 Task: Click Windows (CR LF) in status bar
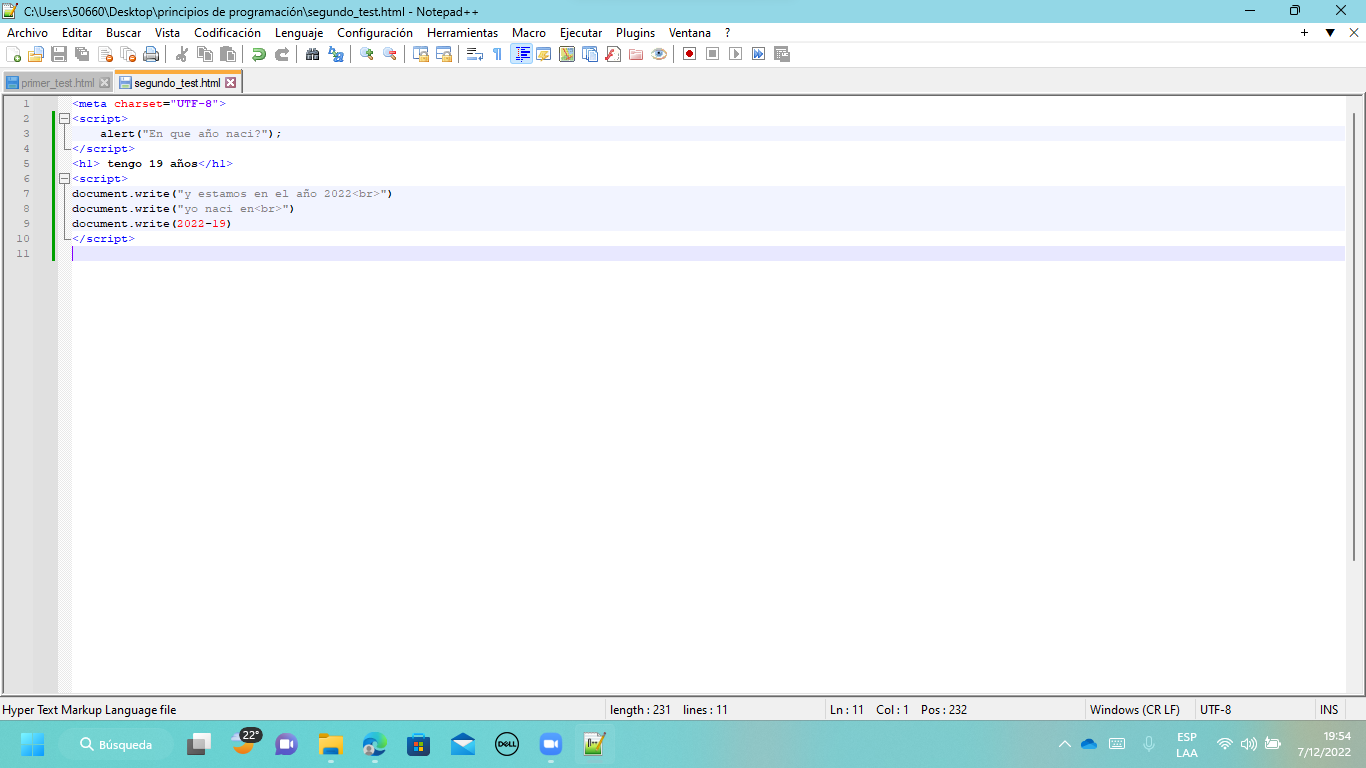click(1135, 710)
